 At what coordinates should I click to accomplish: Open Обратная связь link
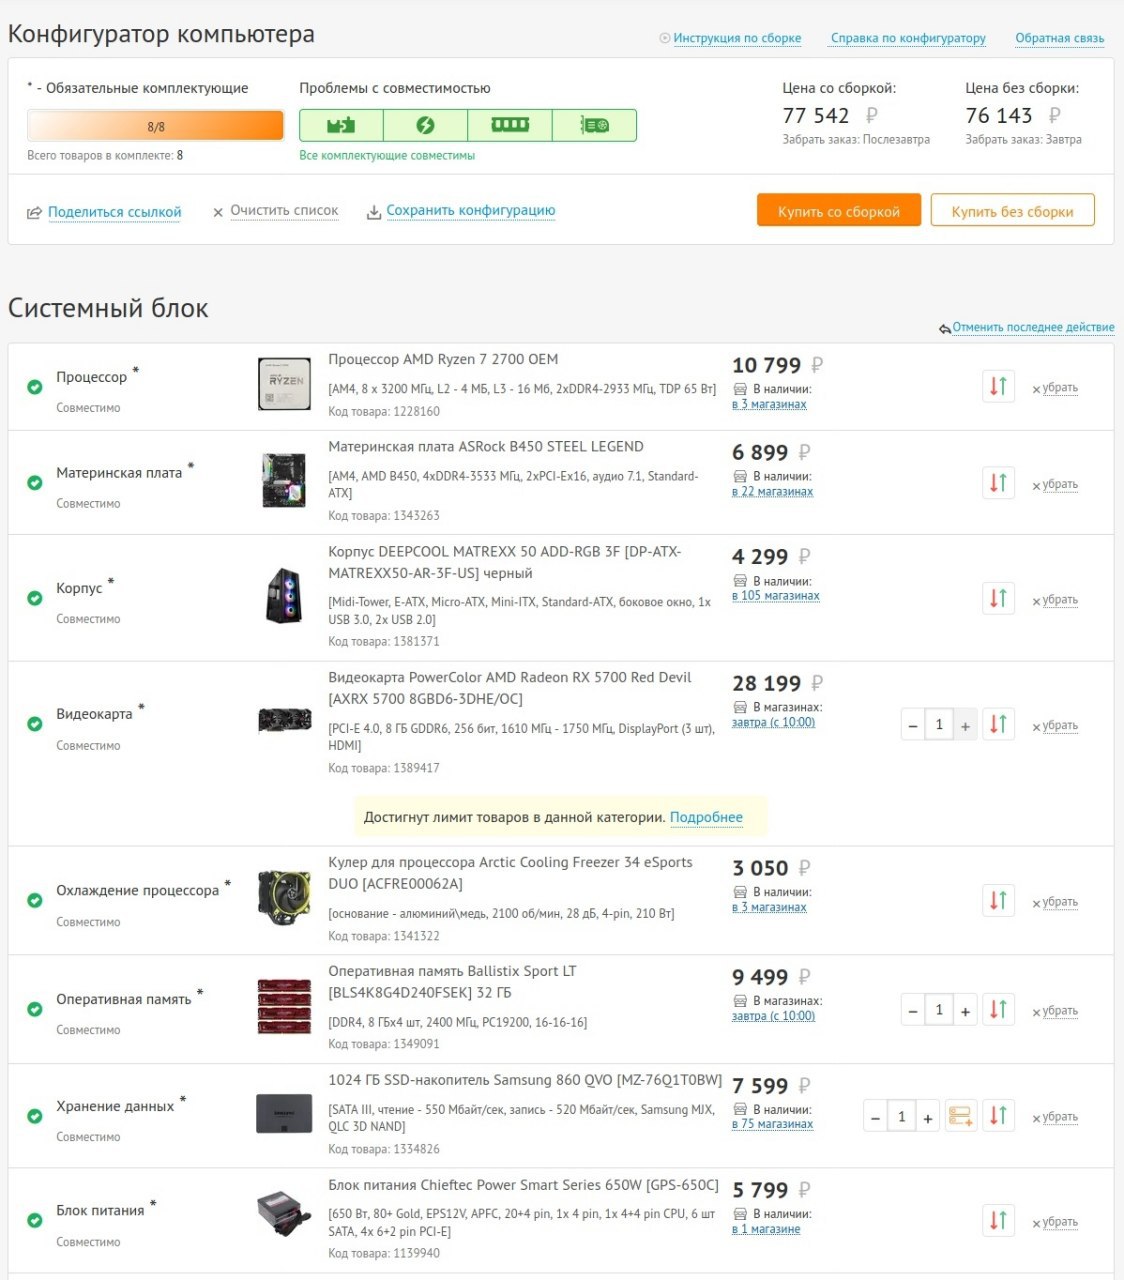[x=1060, y=38]
